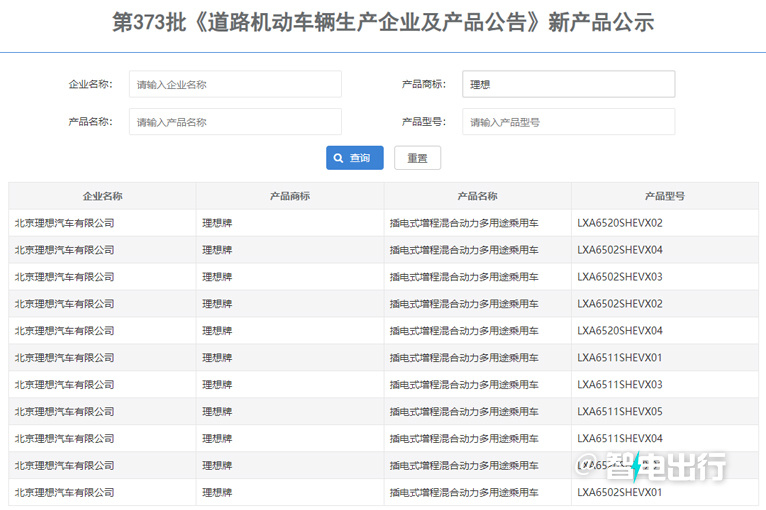
Task: Click the 产品型号 column header
Action: click(x=665, y=196)
